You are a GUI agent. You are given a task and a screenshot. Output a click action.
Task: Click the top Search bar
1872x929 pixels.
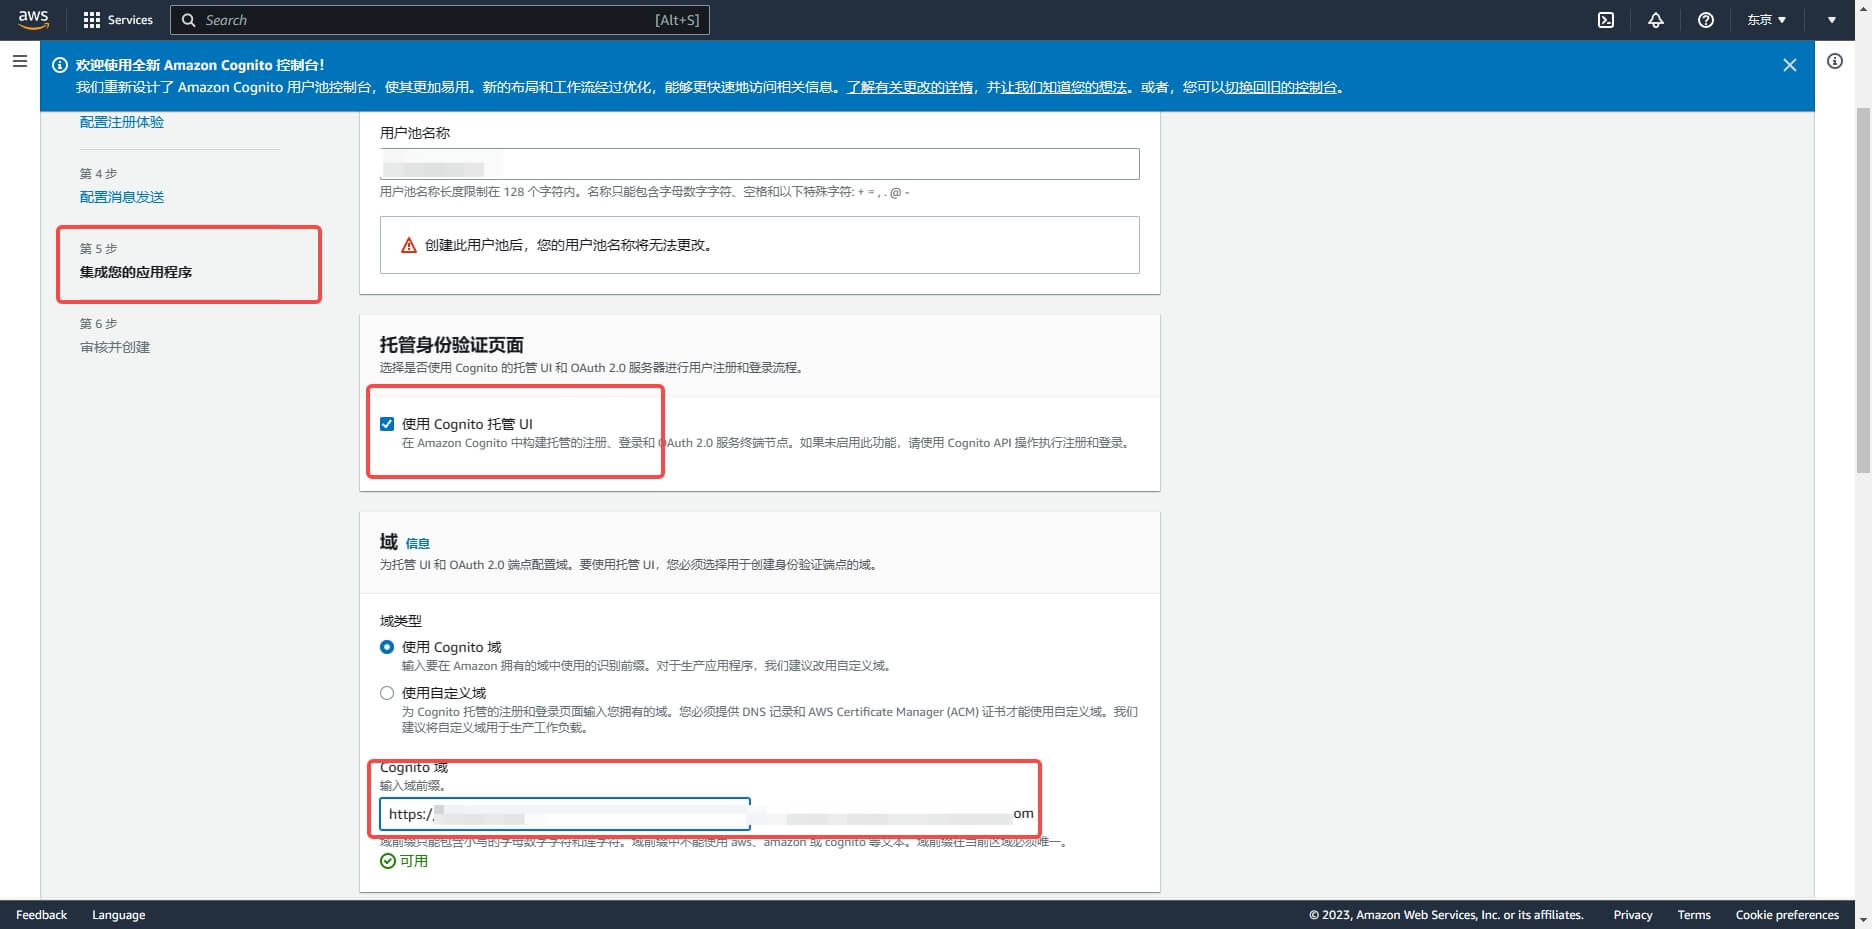click(440, 20)
